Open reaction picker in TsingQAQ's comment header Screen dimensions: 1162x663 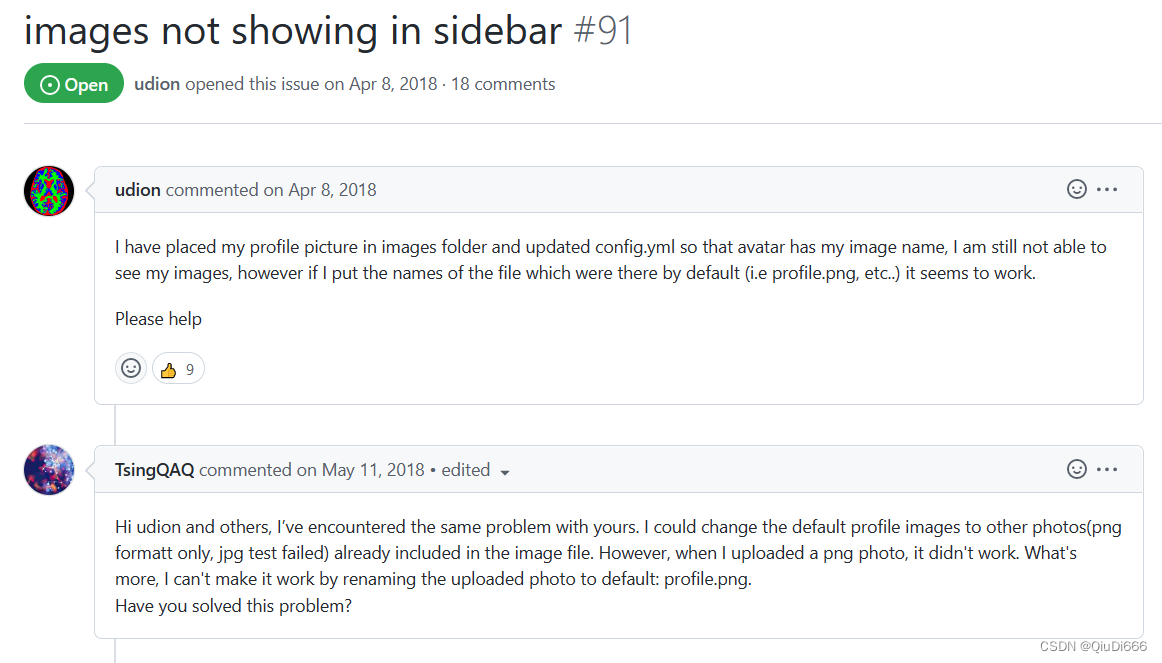pyautogui.click(x=1077, y=469)
